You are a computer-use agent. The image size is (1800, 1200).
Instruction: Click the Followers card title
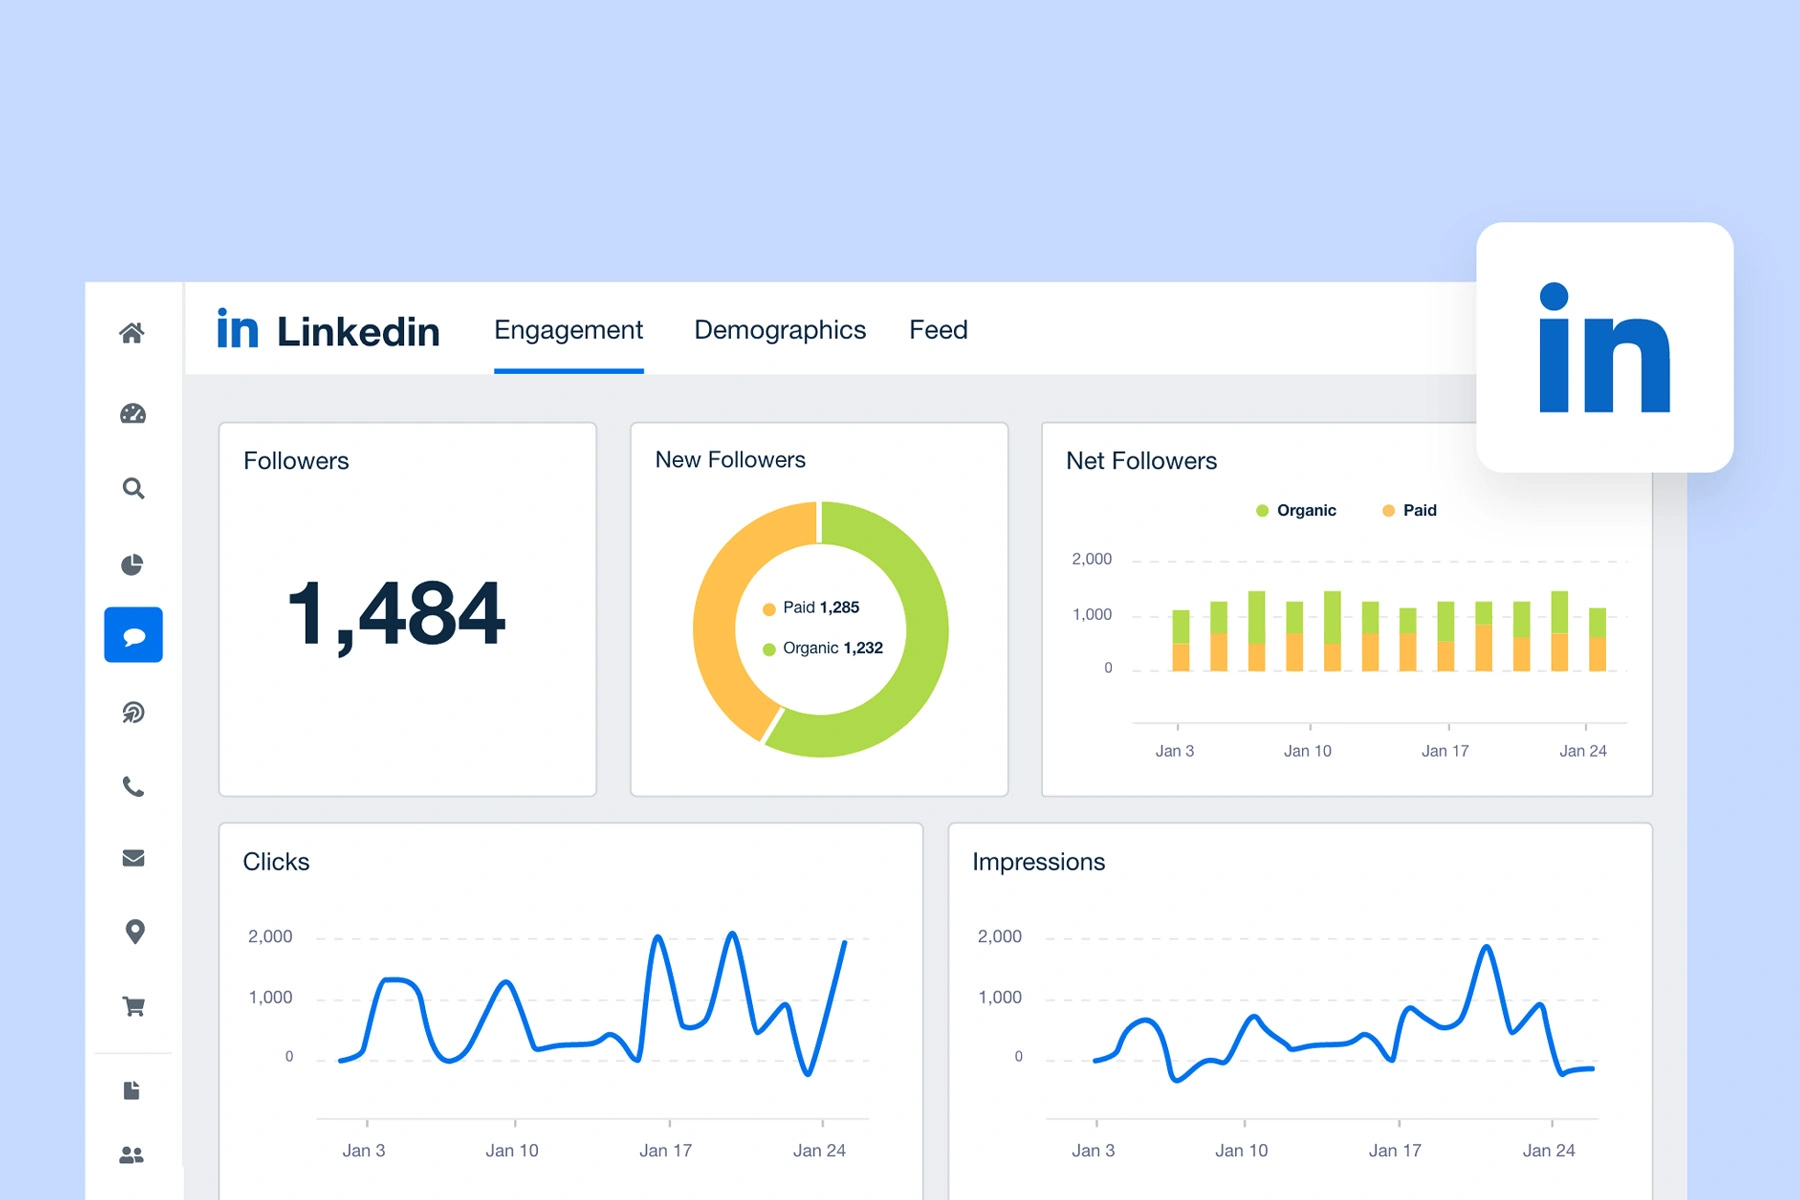click(x=296, y=461)
